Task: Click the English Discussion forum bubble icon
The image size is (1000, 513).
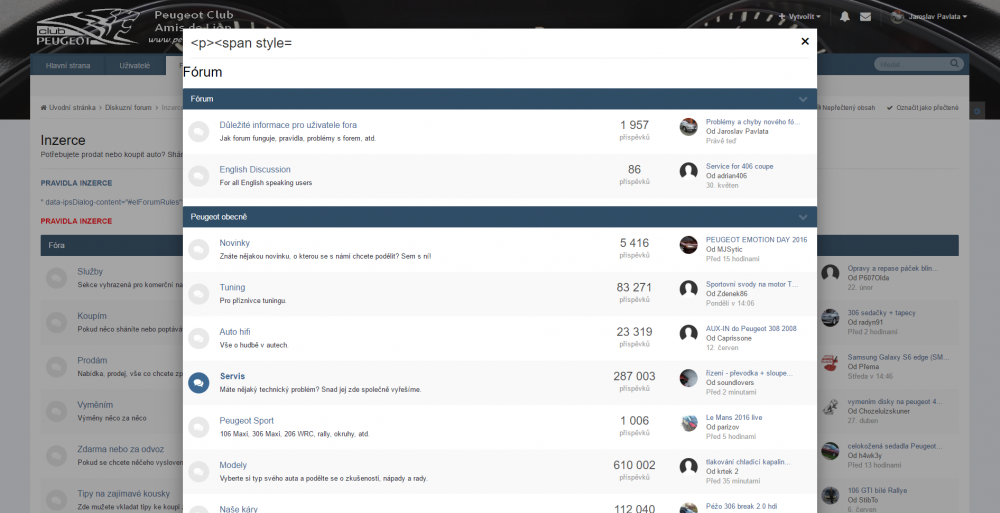Action: point(198,175)
